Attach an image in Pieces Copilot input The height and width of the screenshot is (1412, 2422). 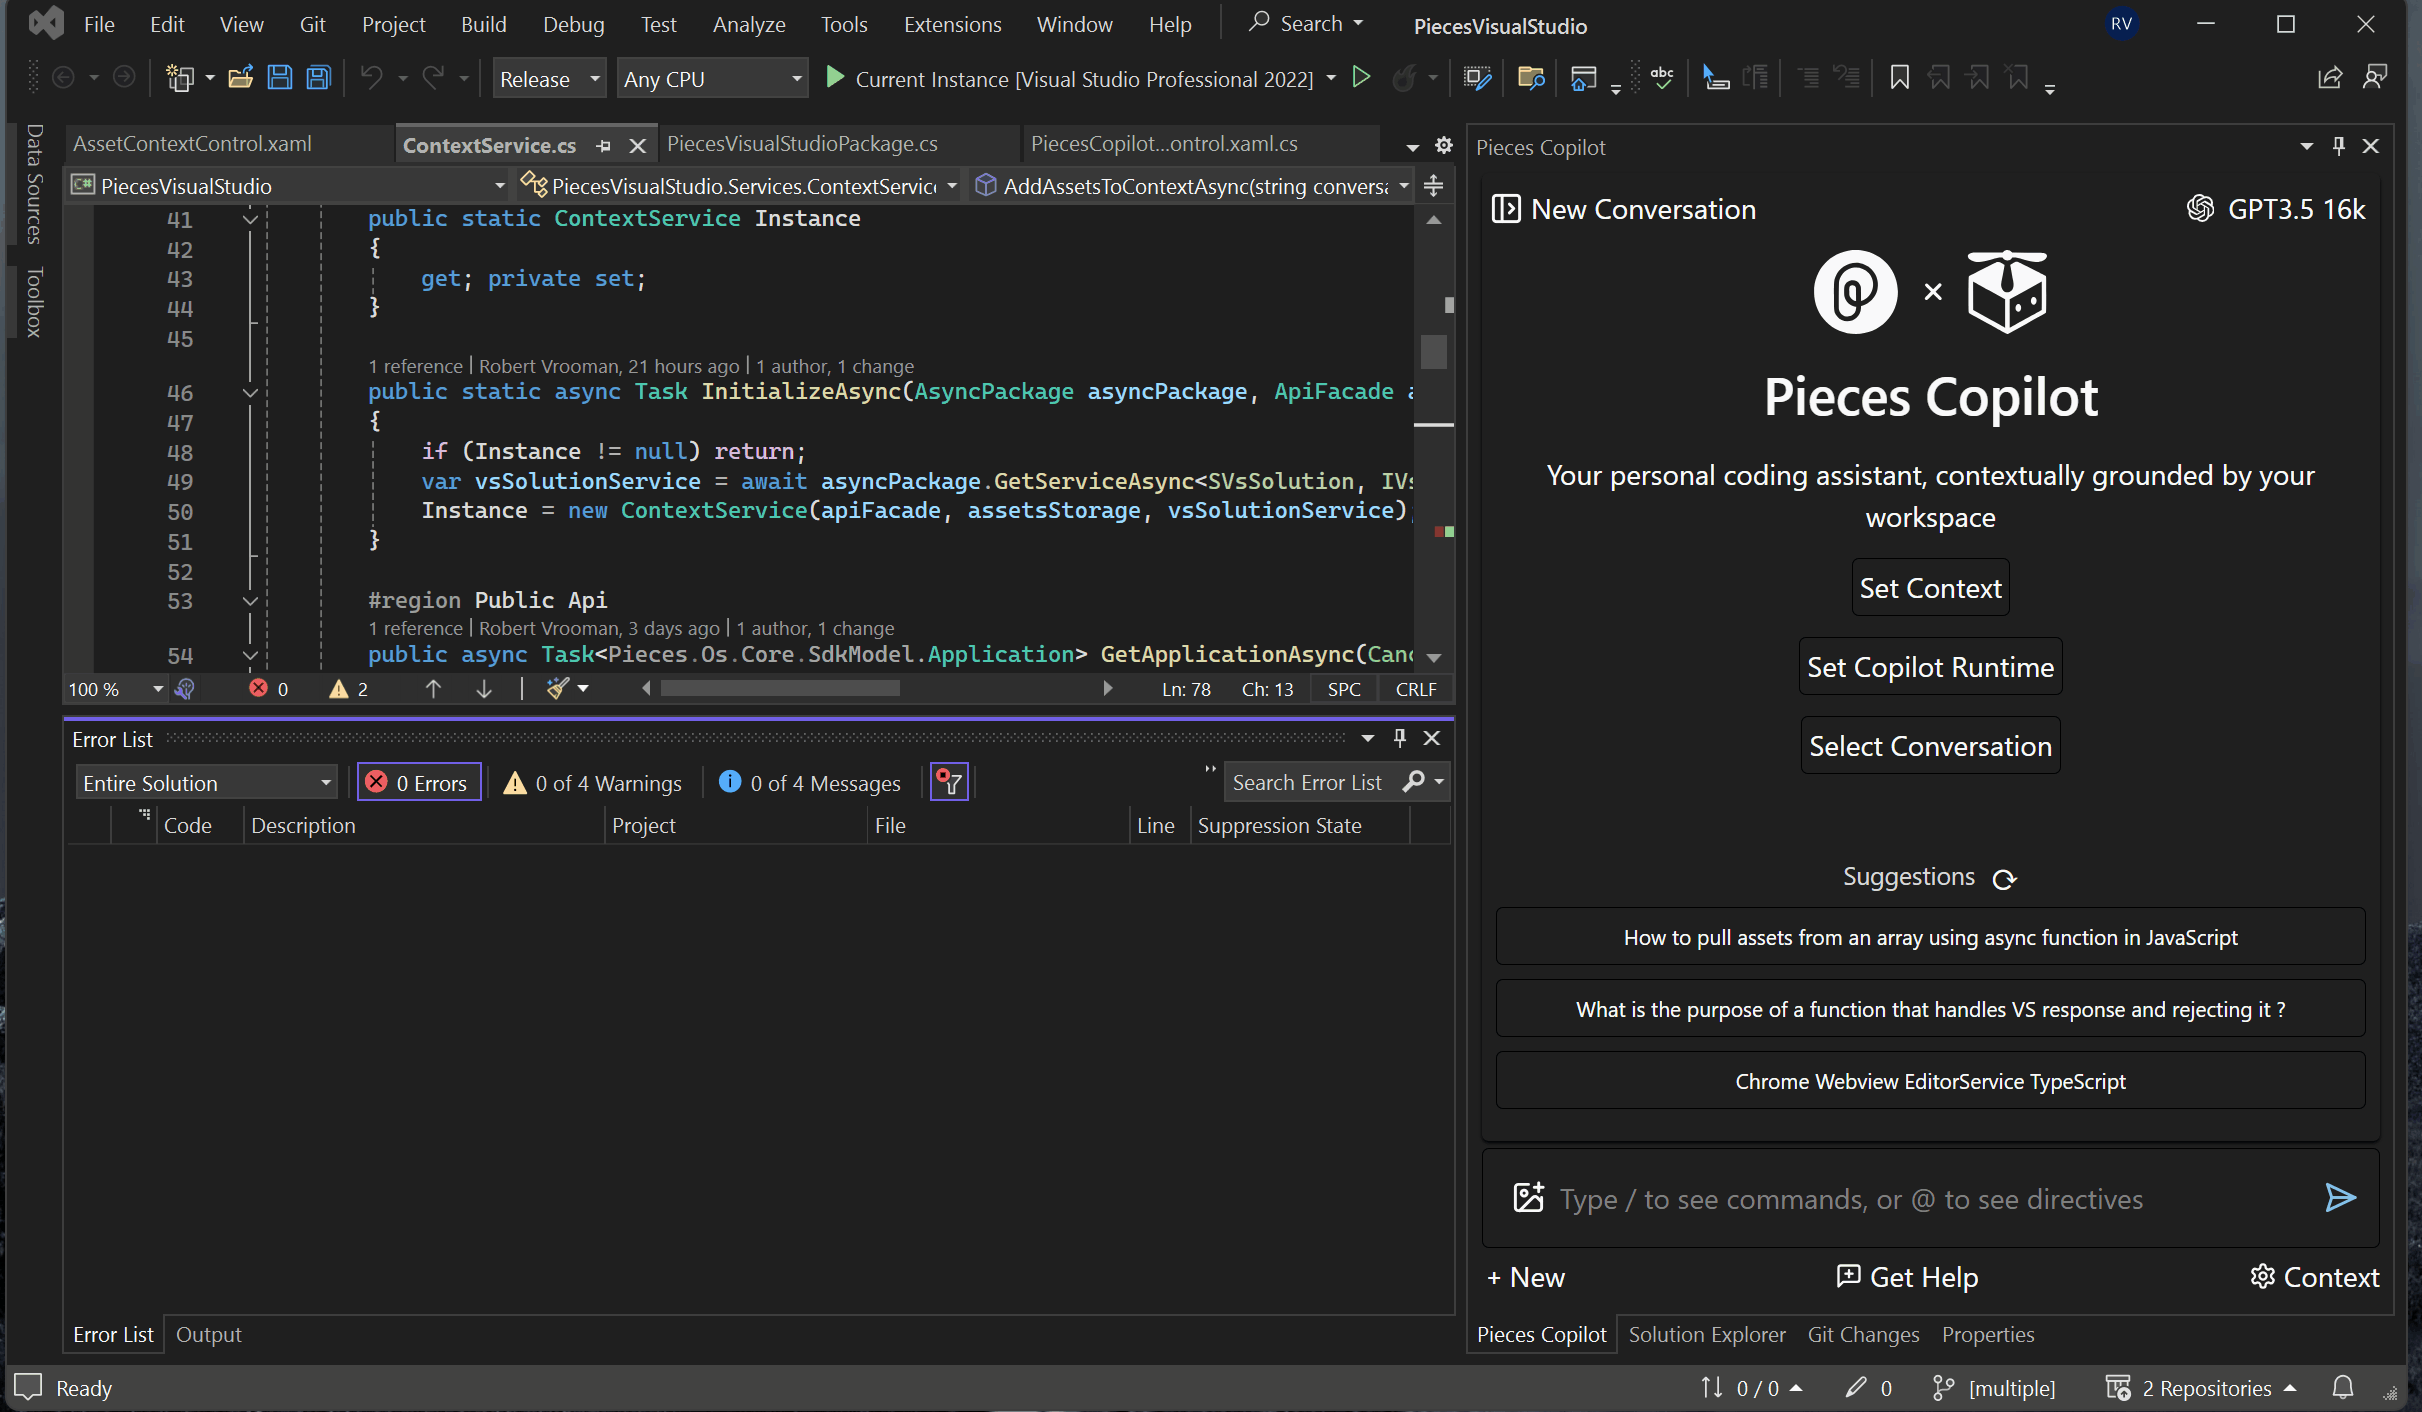[1527, 1198]
